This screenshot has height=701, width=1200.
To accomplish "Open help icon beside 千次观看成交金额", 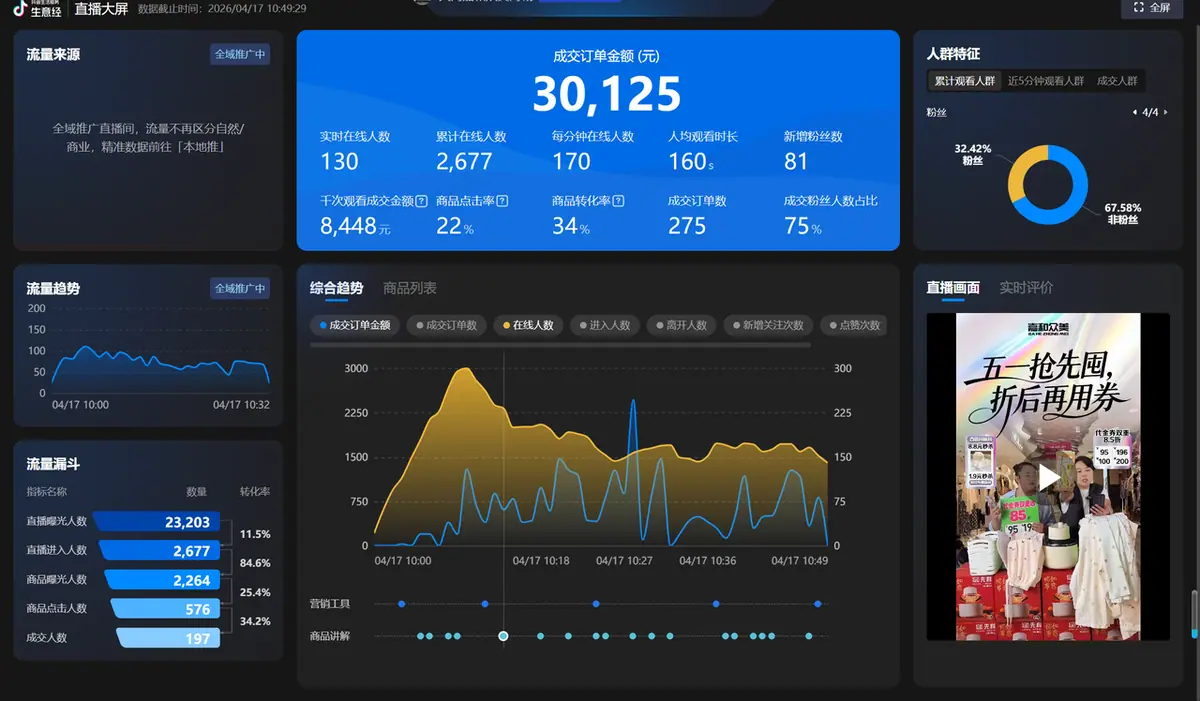I will coord(421,201).
